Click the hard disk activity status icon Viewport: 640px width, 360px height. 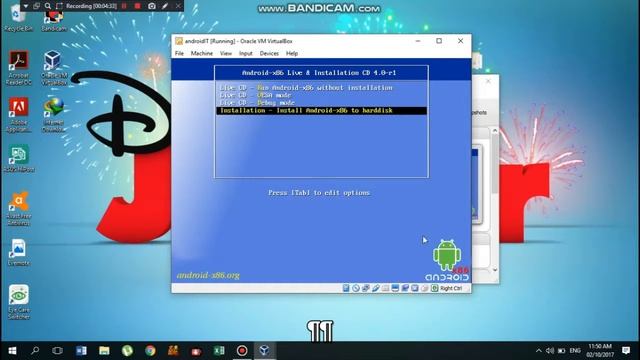pos(346,288)
